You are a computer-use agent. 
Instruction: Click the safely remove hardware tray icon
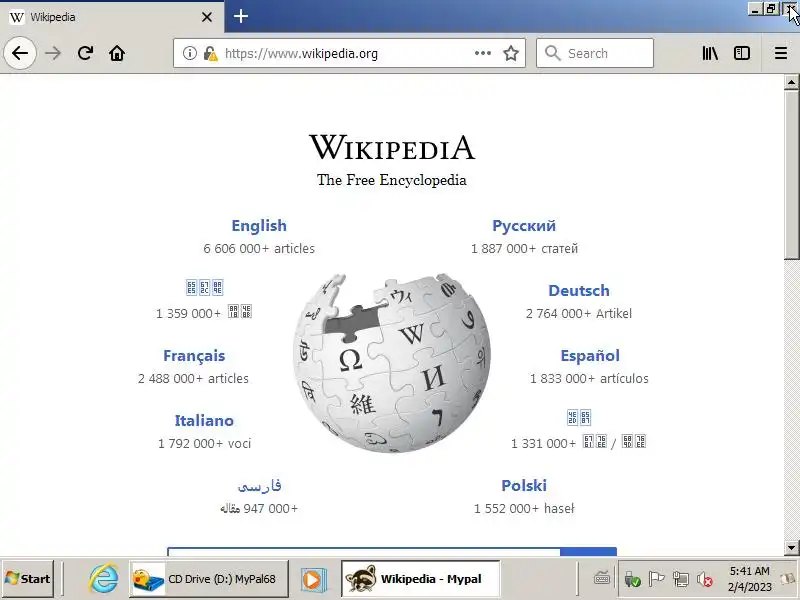click(632, 579)
